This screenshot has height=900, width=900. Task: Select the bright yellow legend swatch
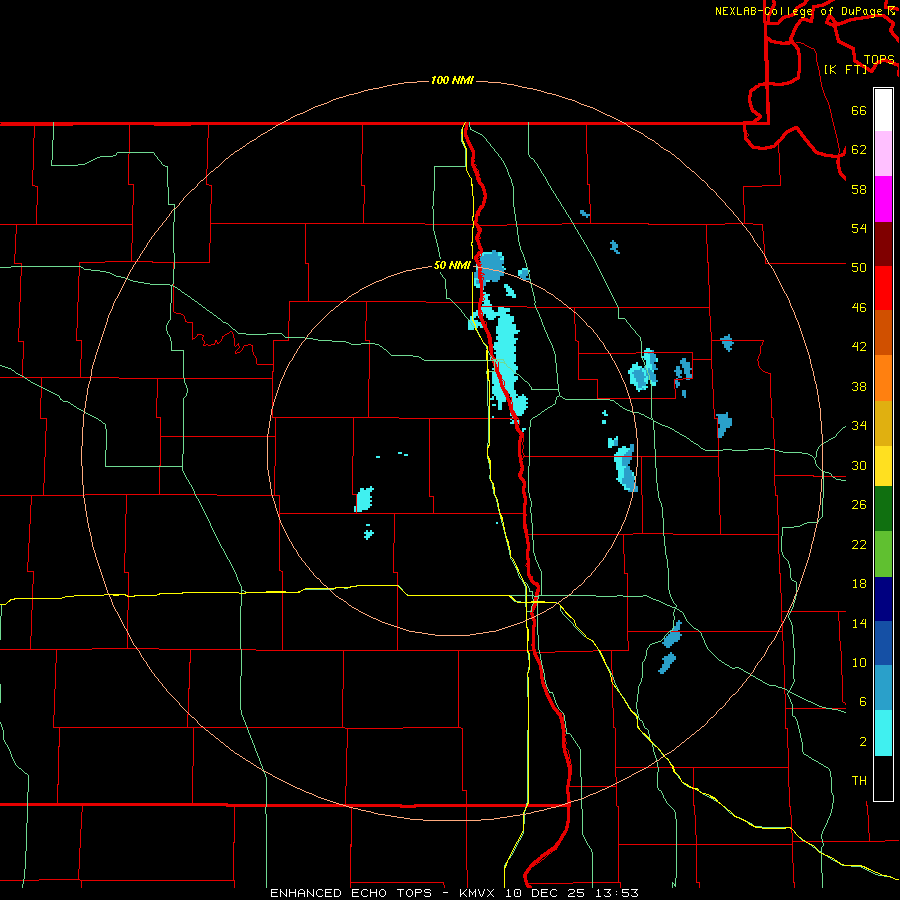click(x=883, y=466)
